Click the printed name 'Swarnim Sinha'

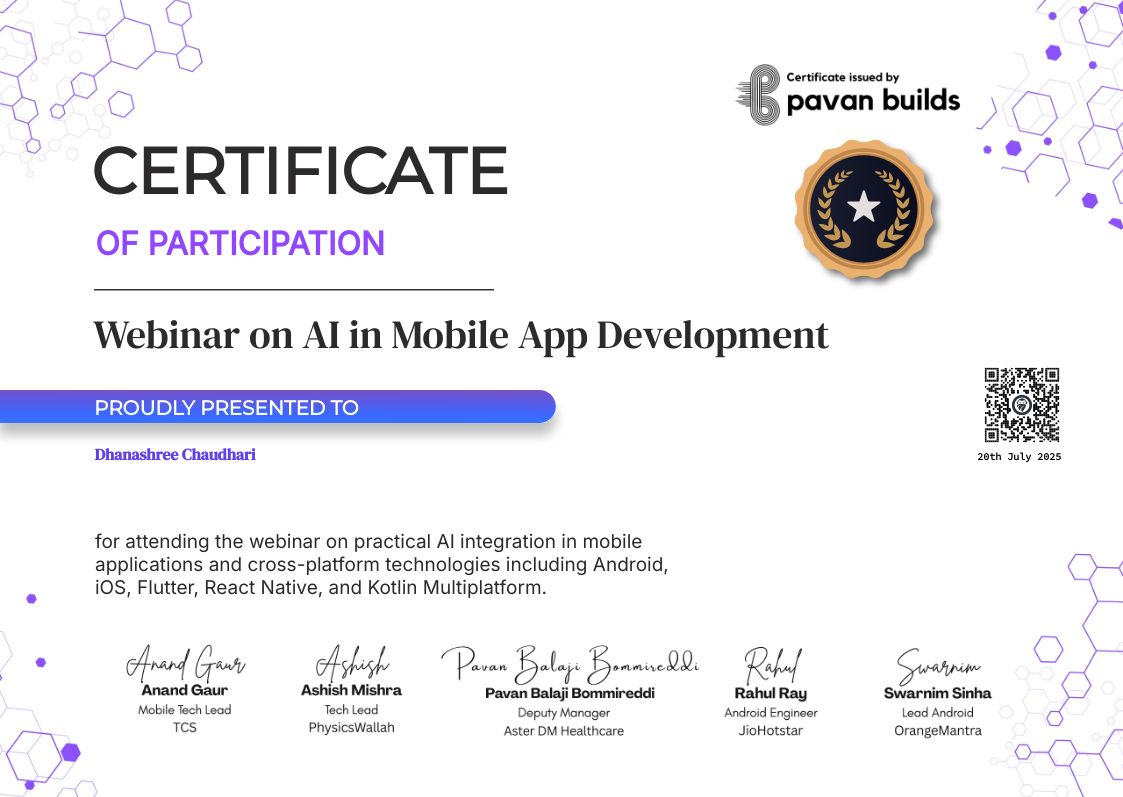tap(938, 693)
